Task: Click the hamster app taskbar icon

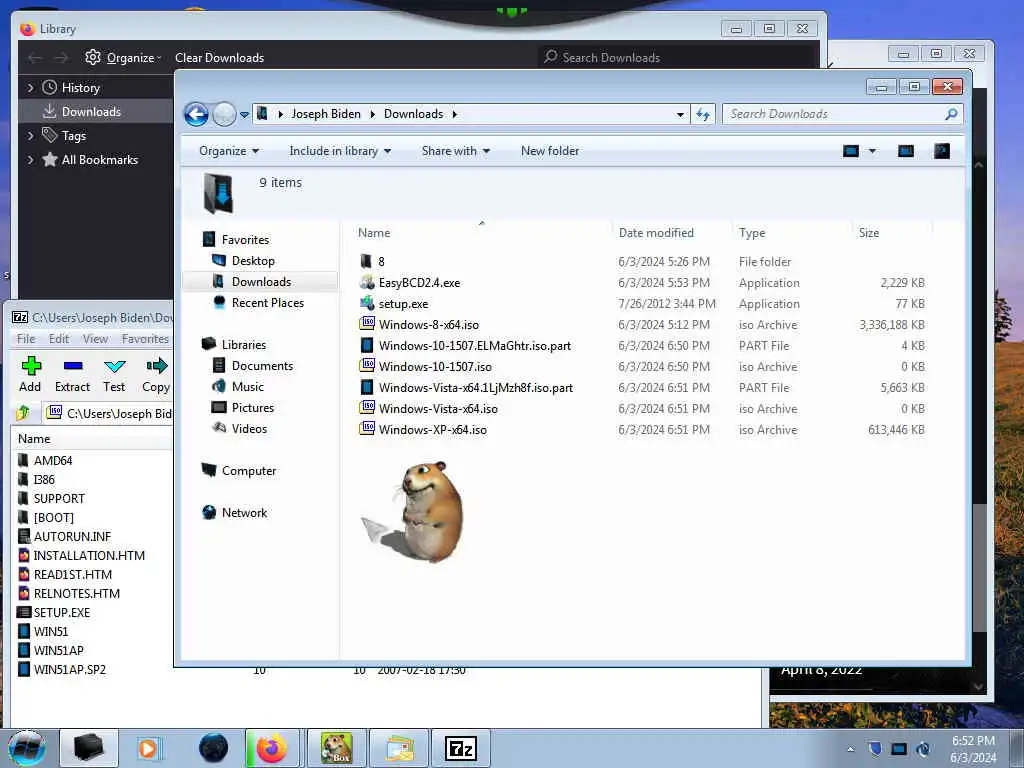Action: [337, 748]
